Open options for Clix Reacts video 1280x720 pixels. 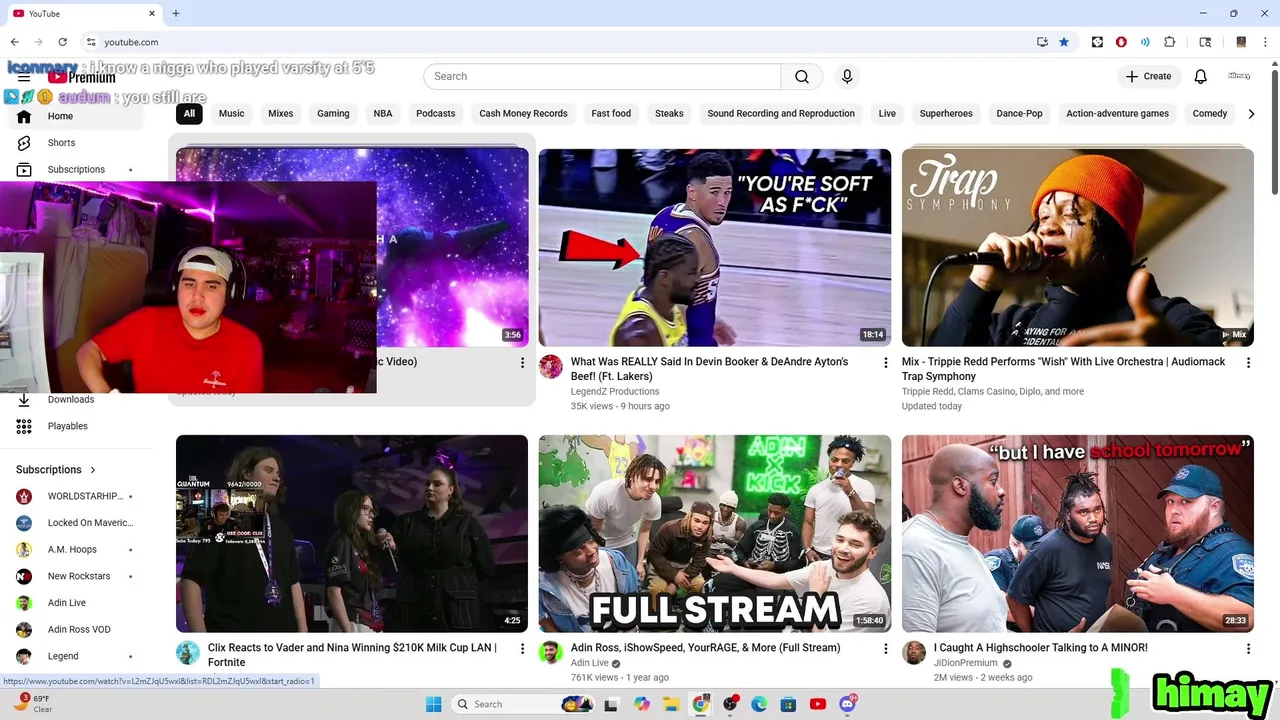click(x=522, y=648)
